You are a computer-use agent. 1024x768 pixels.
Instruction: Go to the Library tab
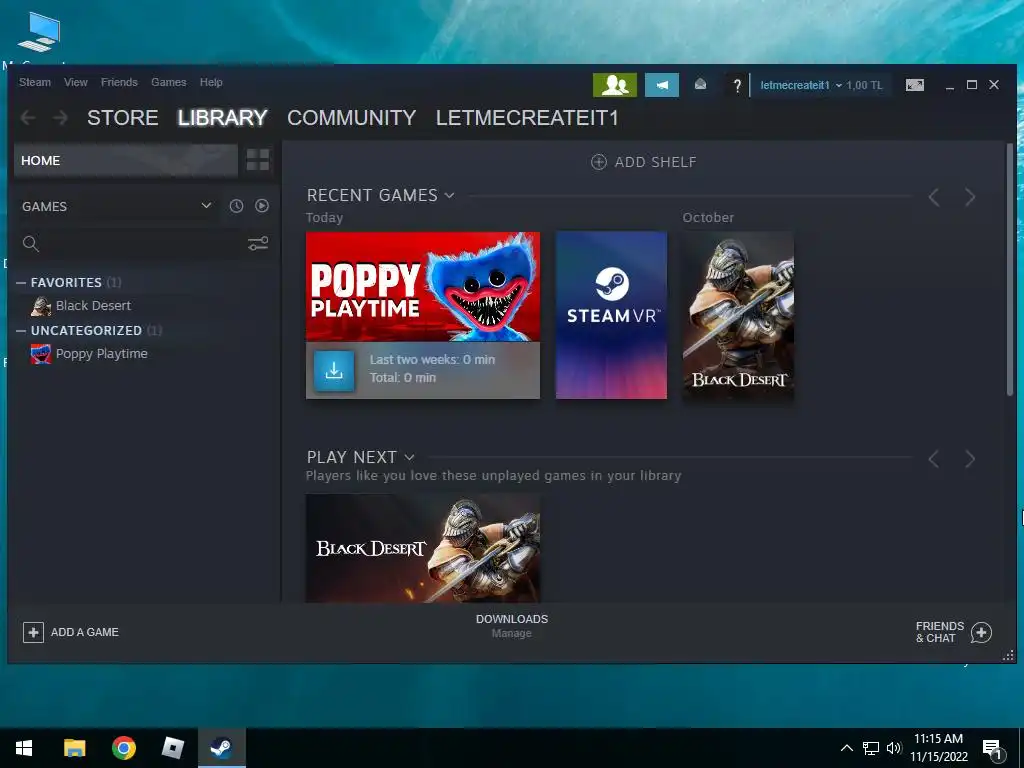point(223,118)
